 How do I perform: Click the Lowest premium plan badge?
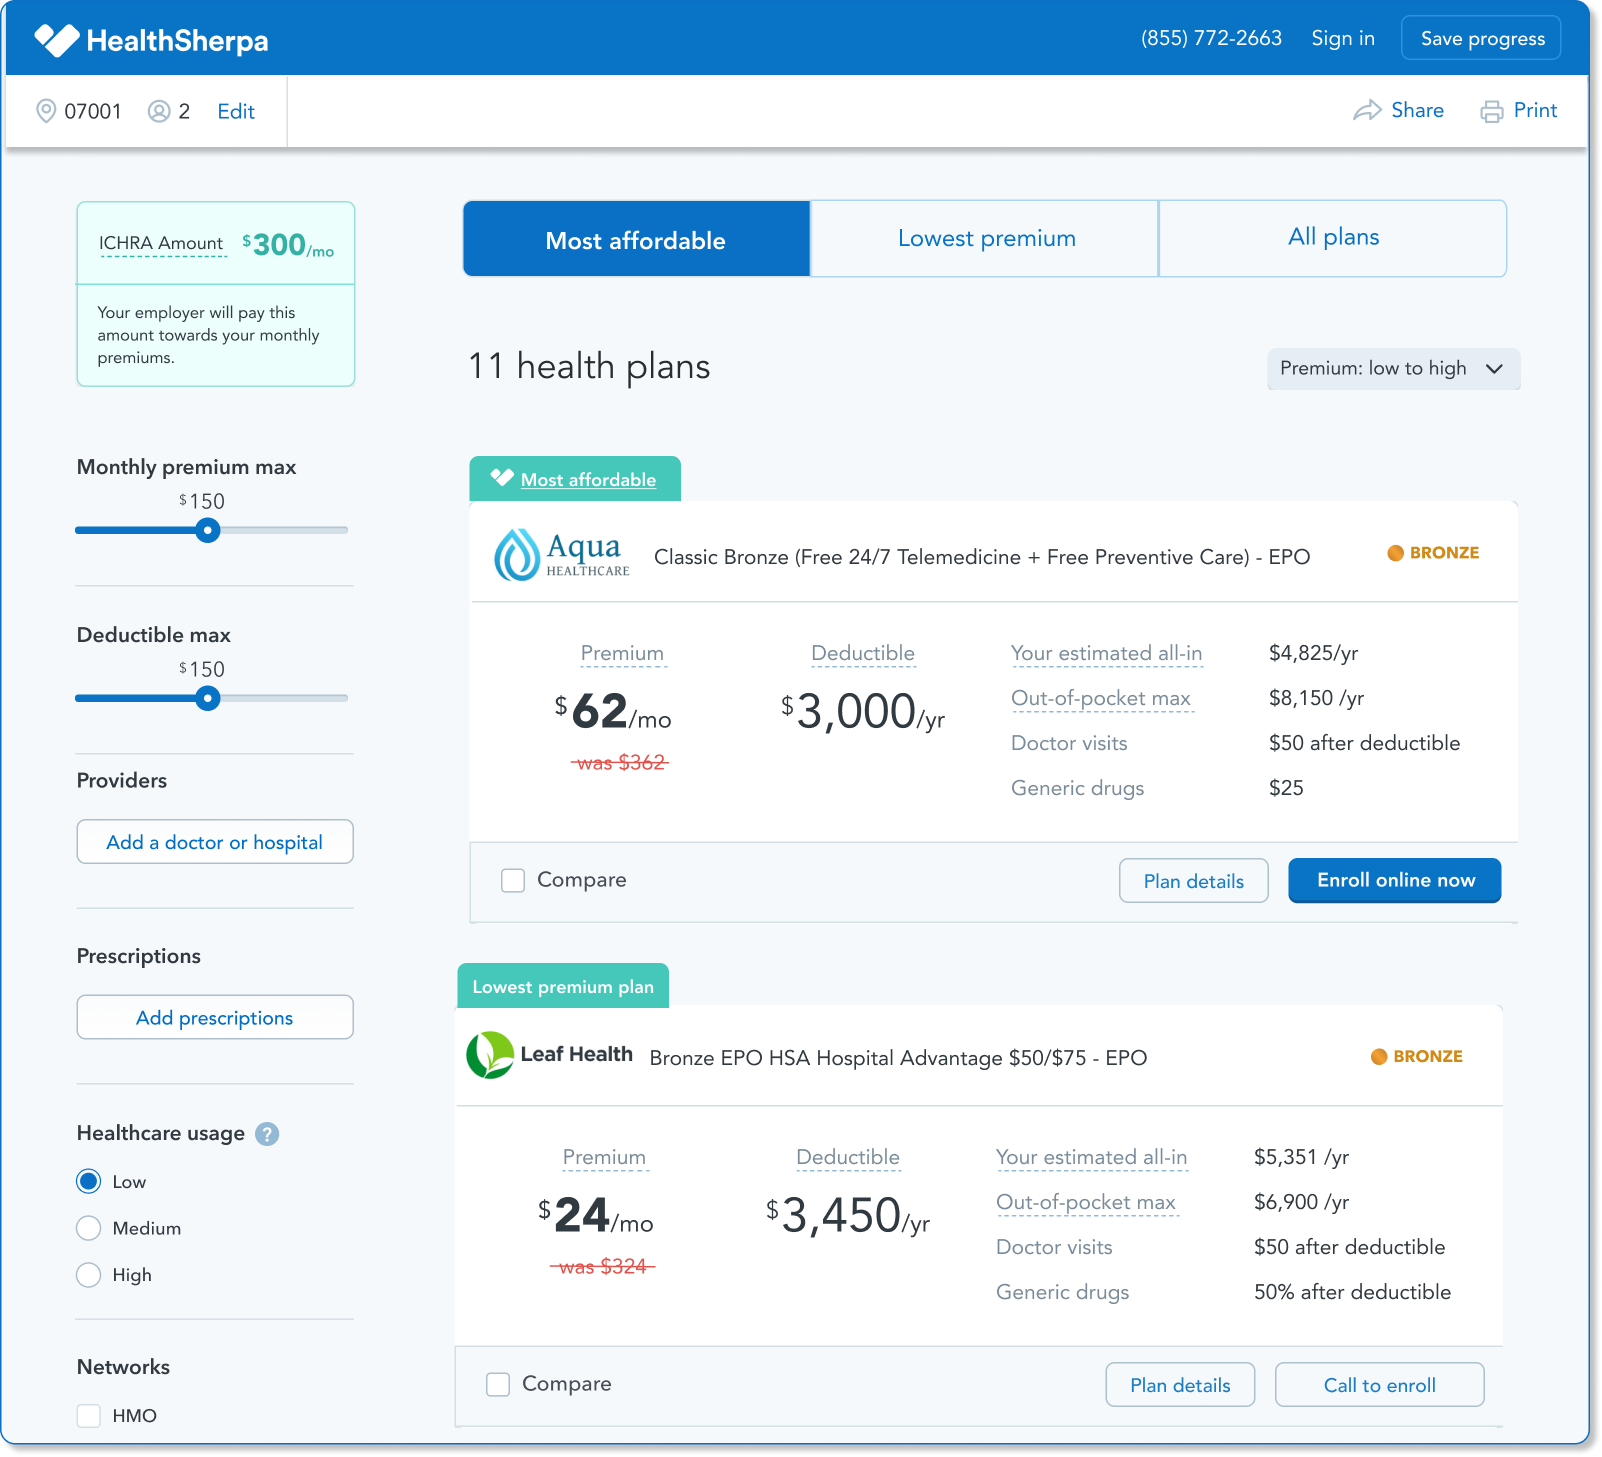(563, 986)
